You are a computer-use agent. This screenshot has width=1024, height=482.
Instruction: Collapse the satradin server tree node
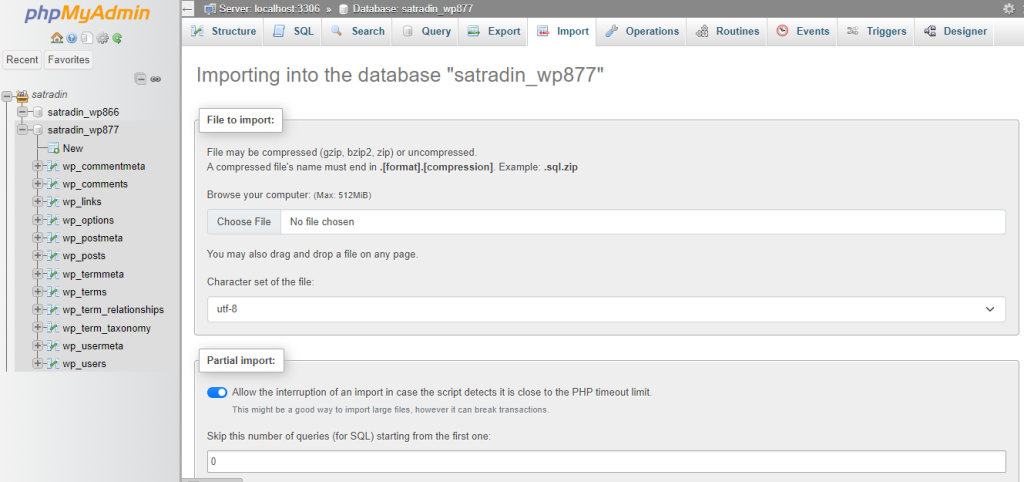click(x=7, y=95)
